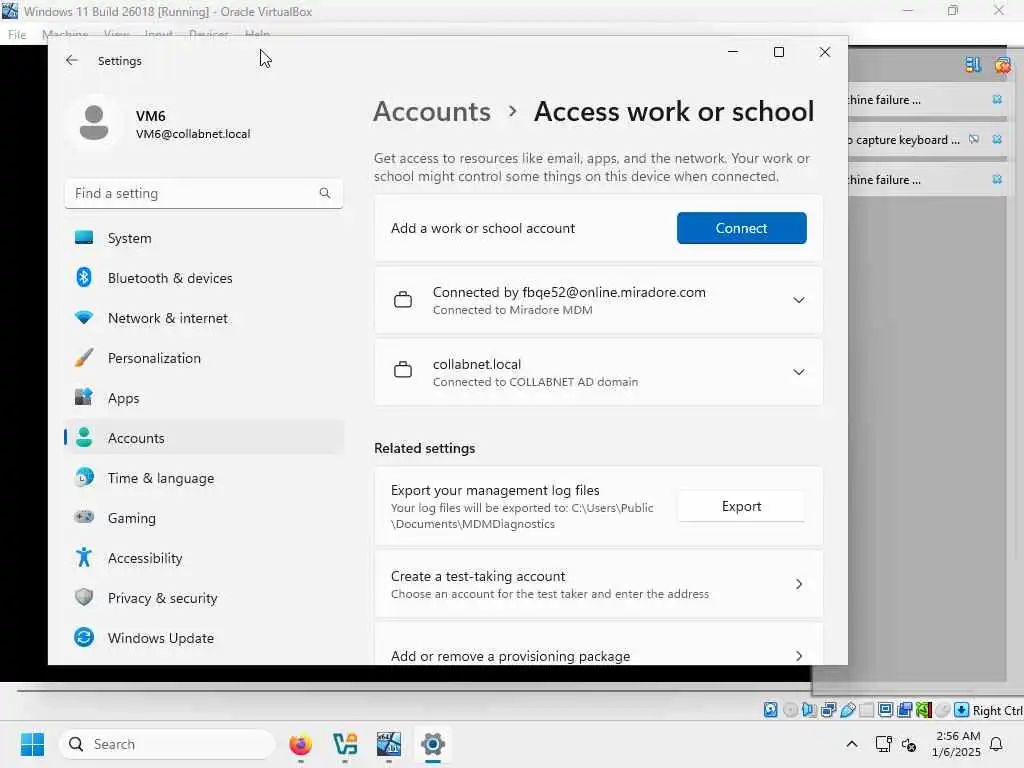
Task: Expand the collabnet.local domain entry
Action: 598,372
